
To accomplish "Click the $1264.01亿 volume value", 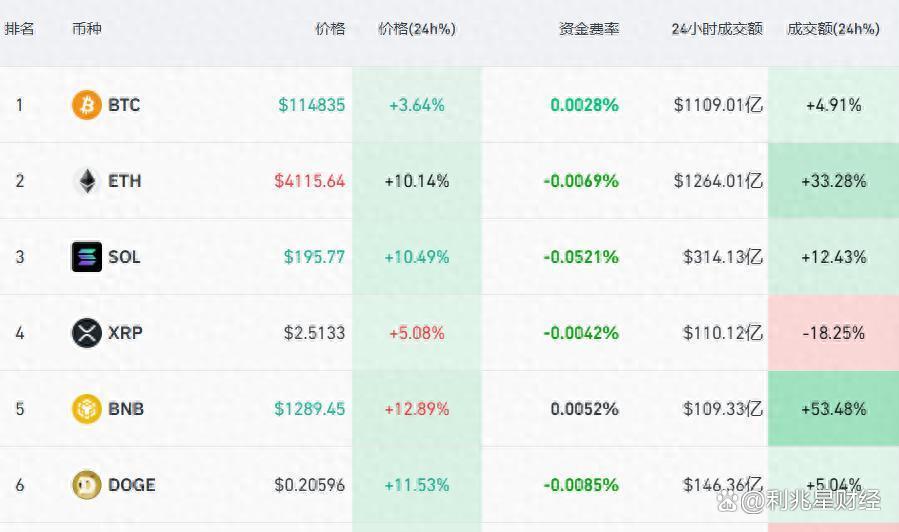I will click(x=718, y=181).
